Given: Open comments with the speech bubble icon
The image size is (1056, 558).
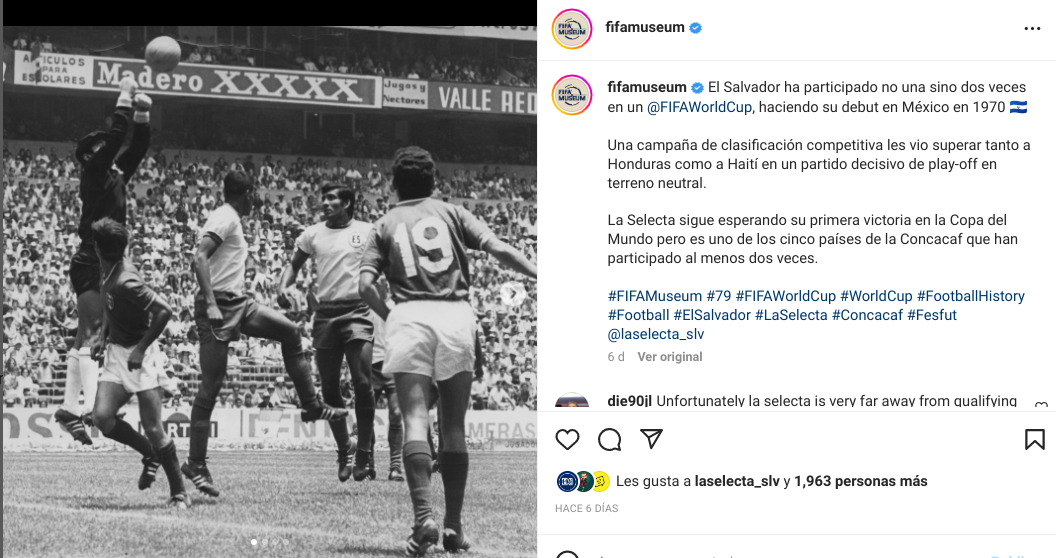Looking at the screenshot, I should tap(609, 440).
